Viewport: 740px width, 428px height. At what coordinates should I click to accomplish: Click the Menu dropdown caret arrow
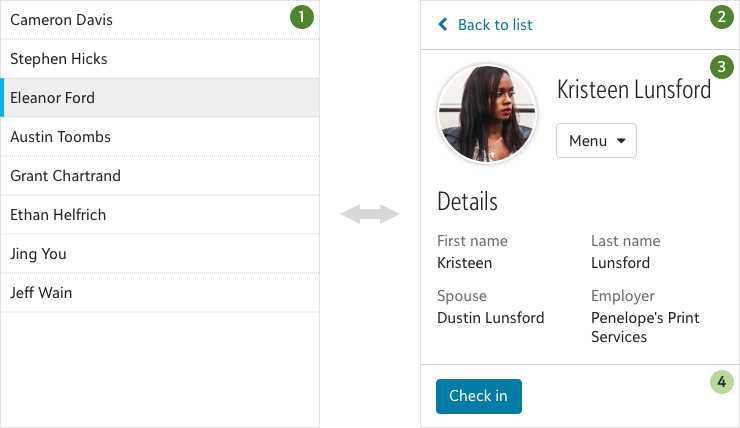pos(621,141)
